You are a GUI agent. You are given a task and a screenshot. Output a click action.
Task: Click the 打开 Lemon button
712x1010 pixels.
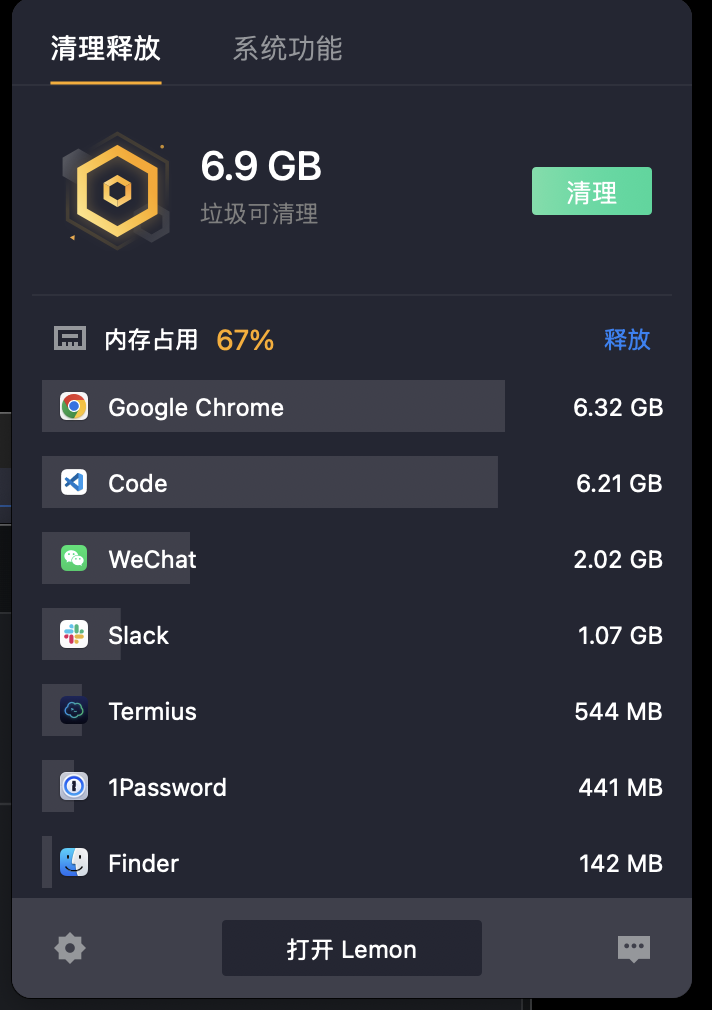point(352,948)
